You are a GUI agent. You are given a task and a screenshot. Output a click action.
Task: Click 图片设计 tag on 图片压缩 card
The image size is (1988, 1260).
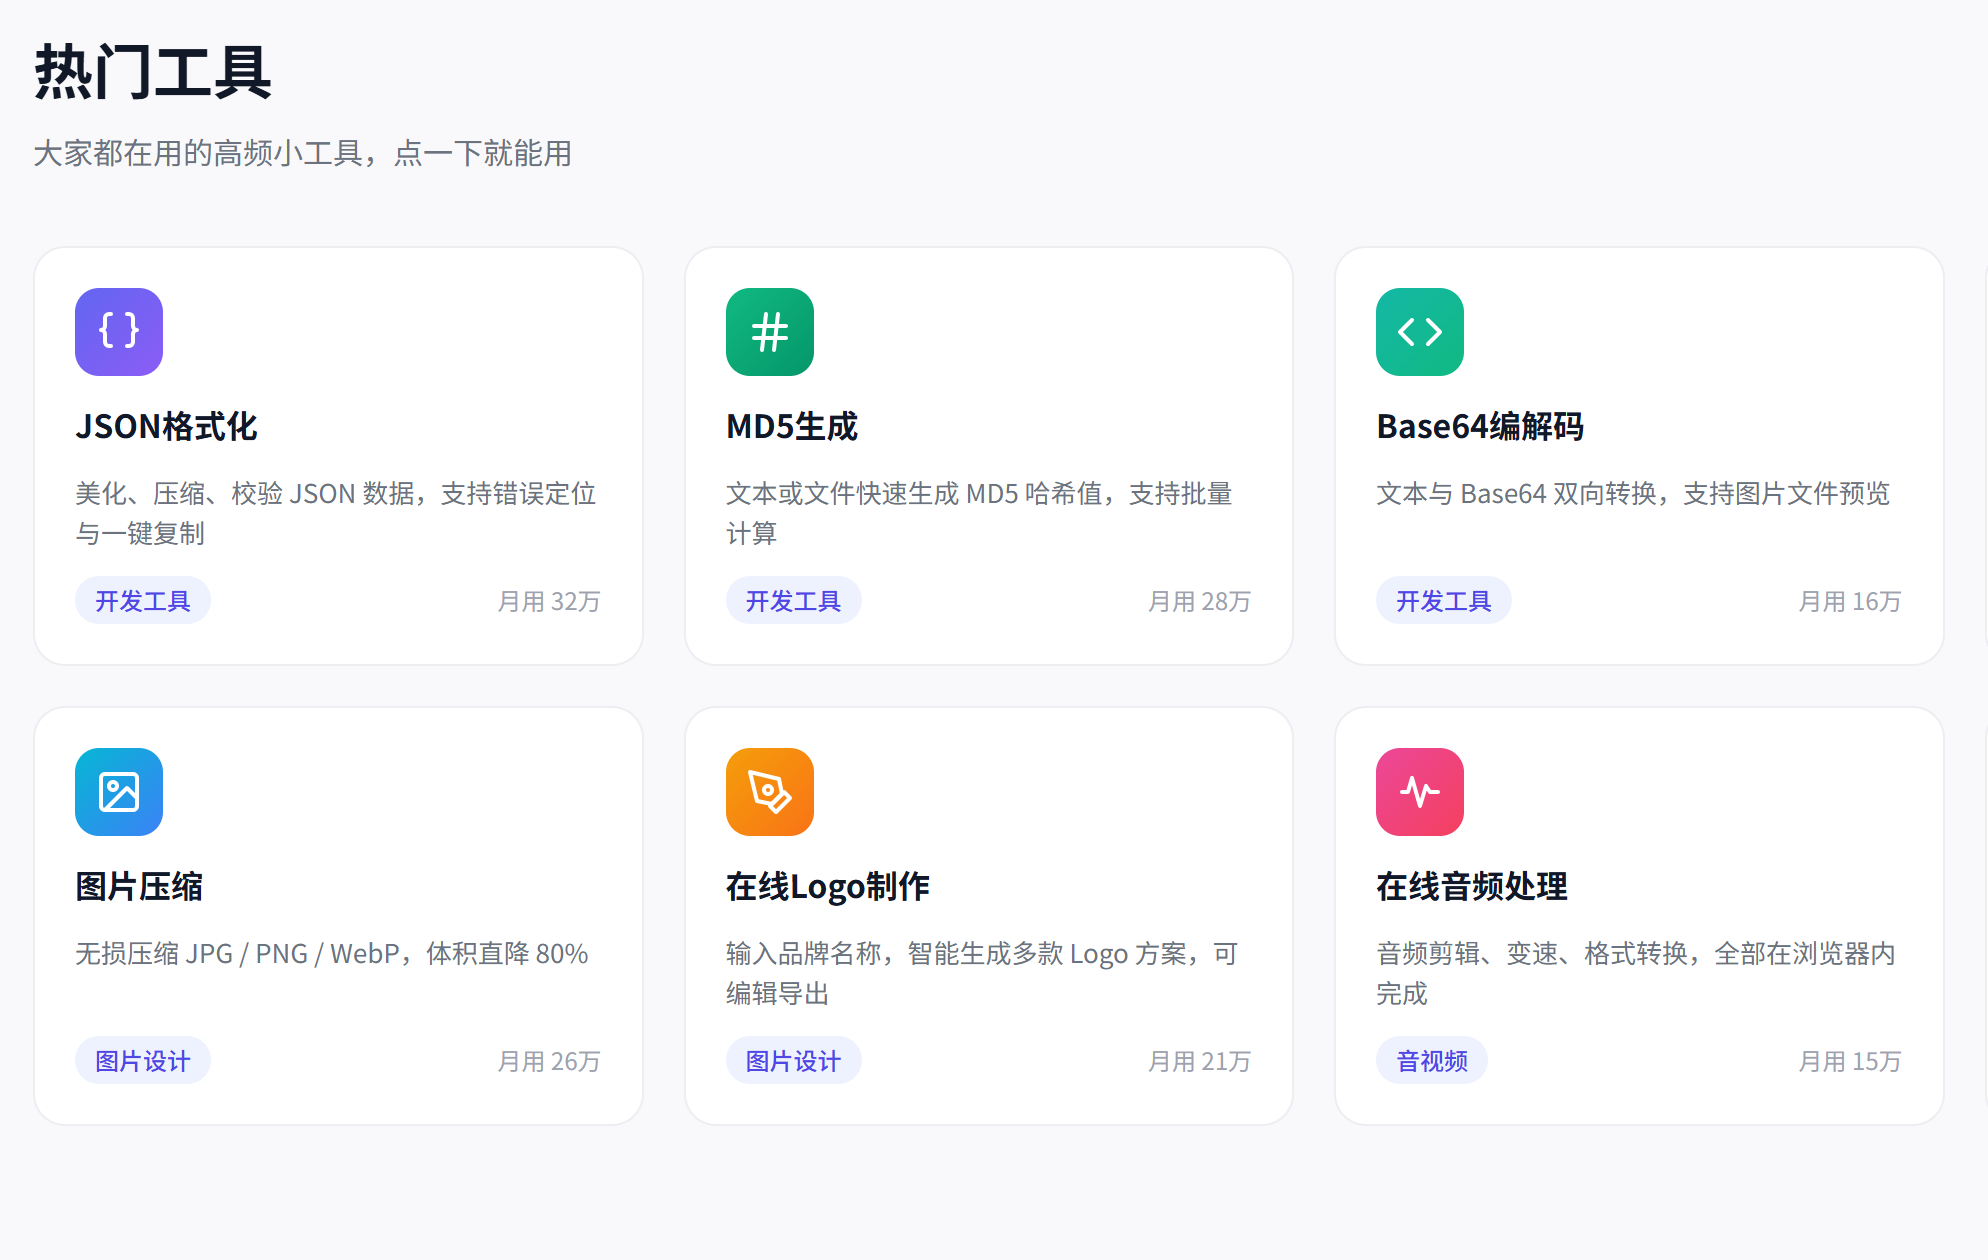[x=143, y=1061]
